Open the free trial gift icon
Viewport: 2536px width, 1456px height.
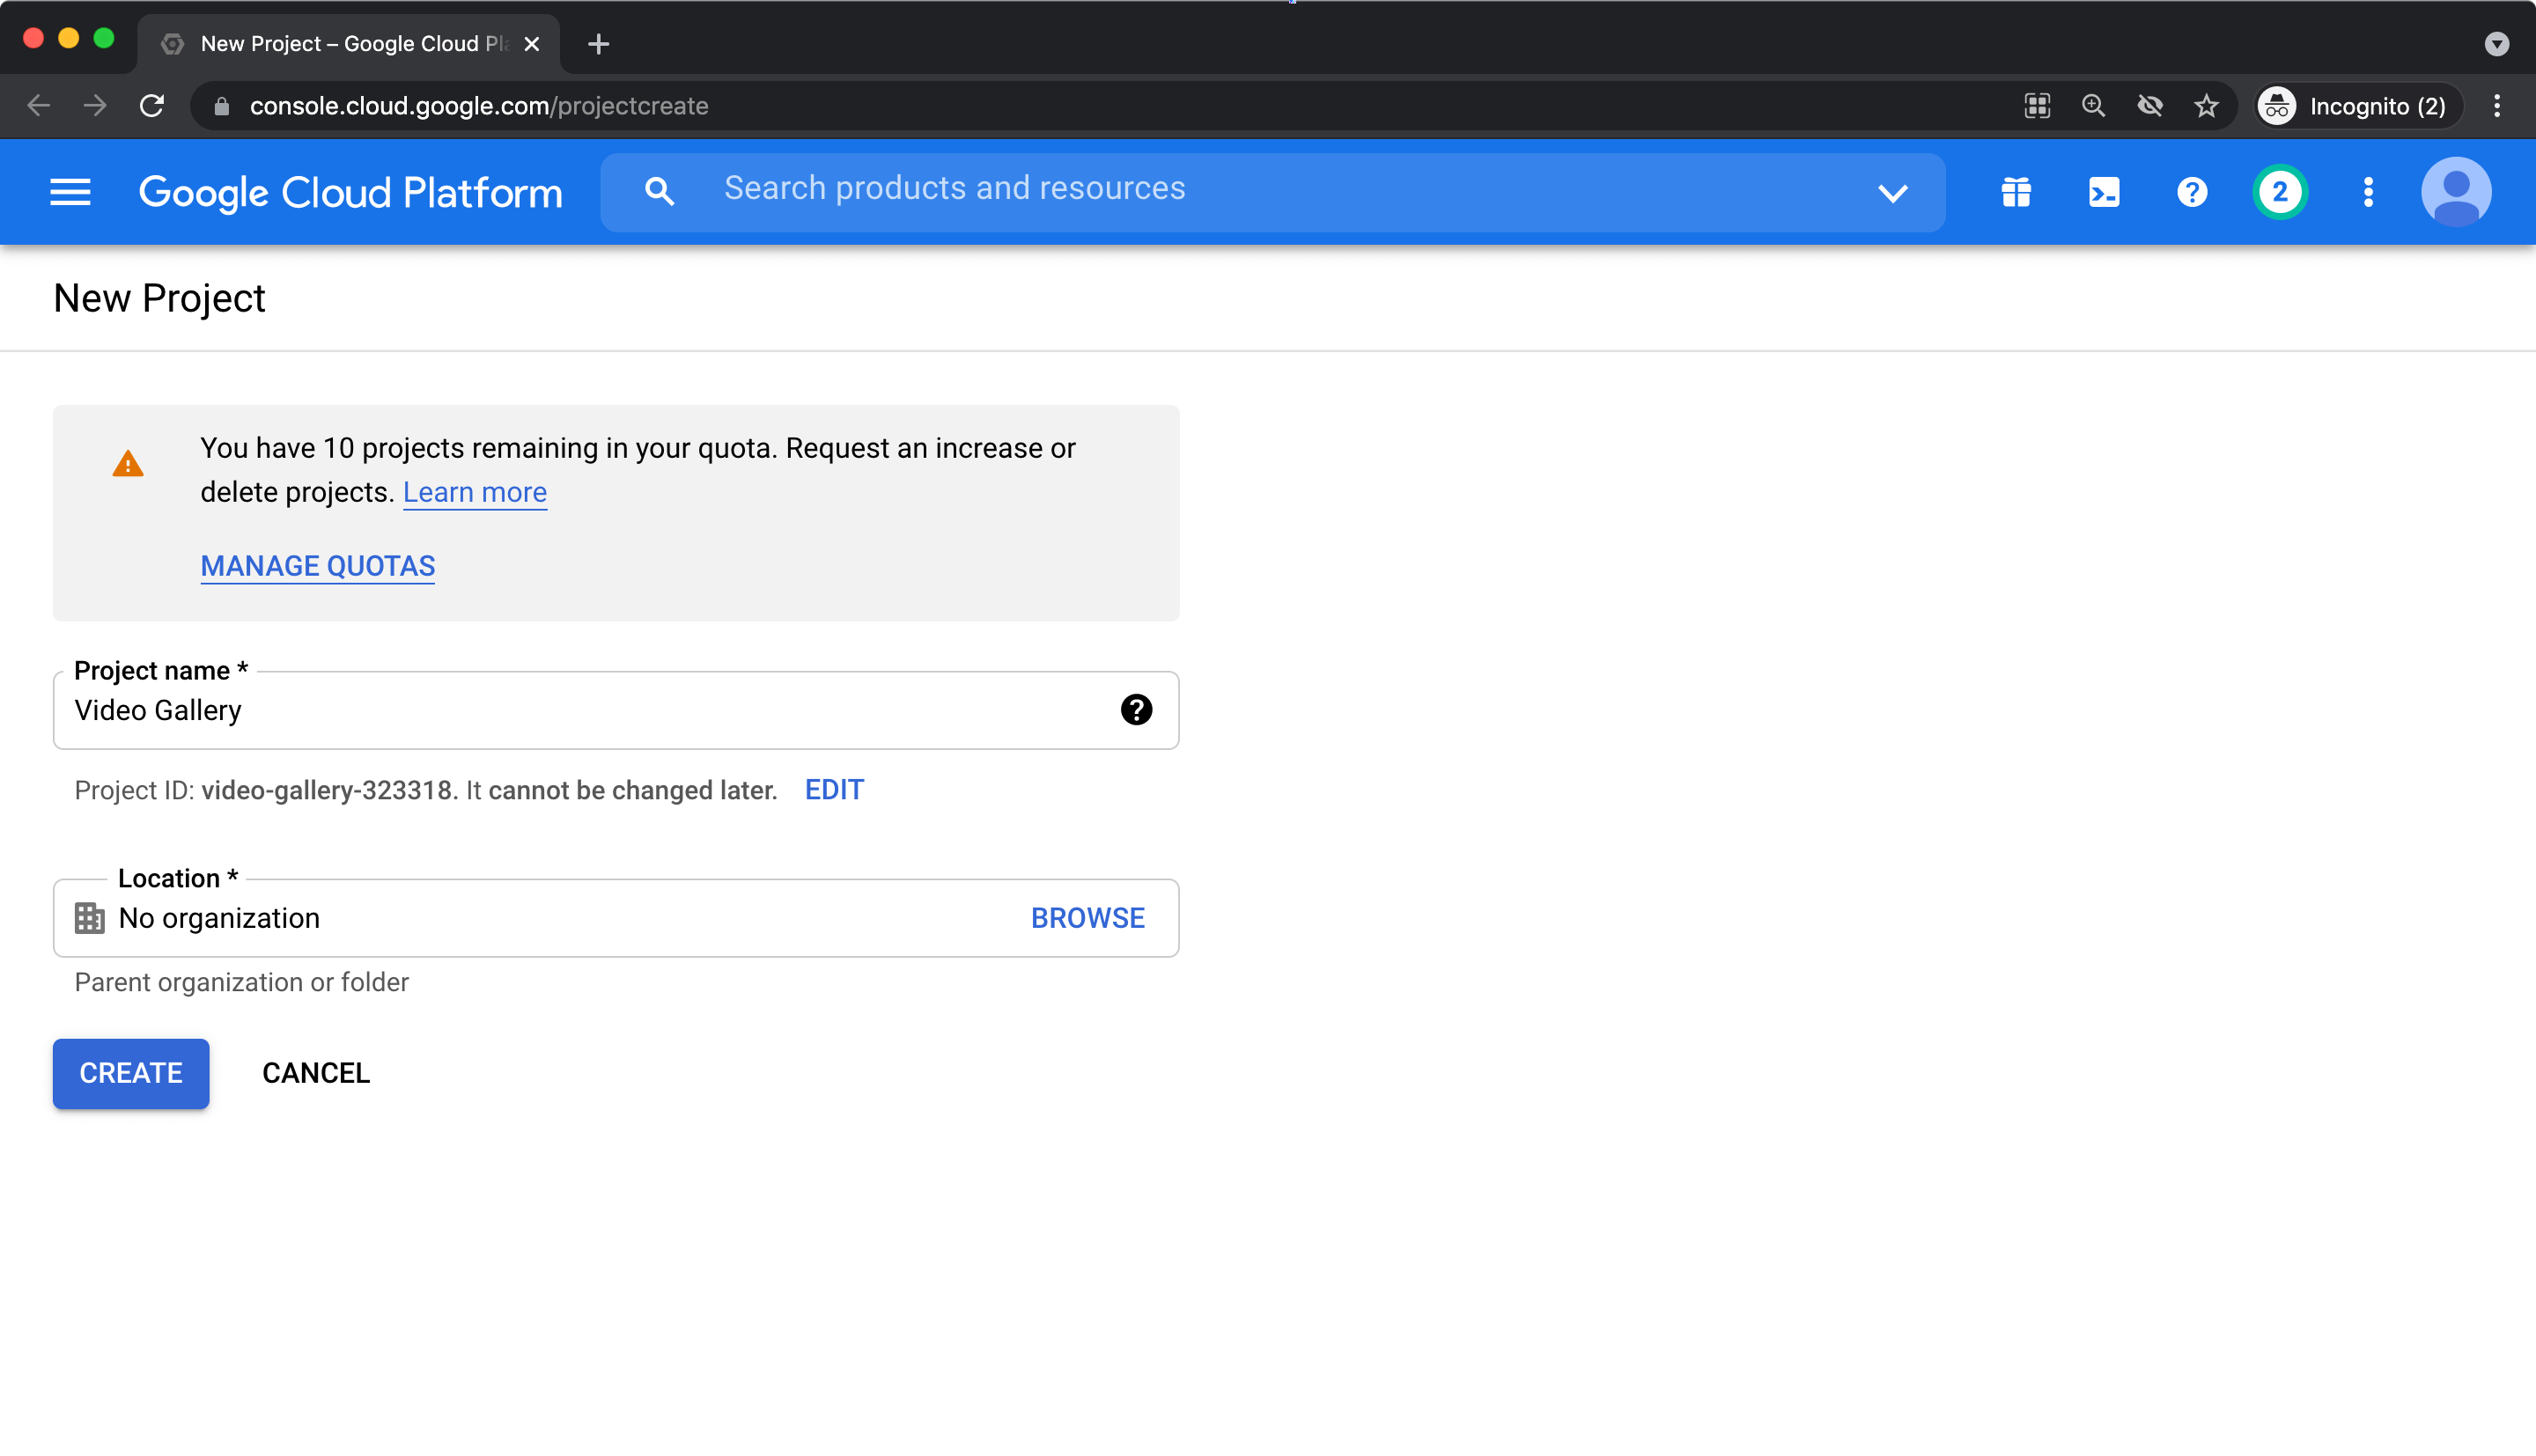click(2016, 192)
